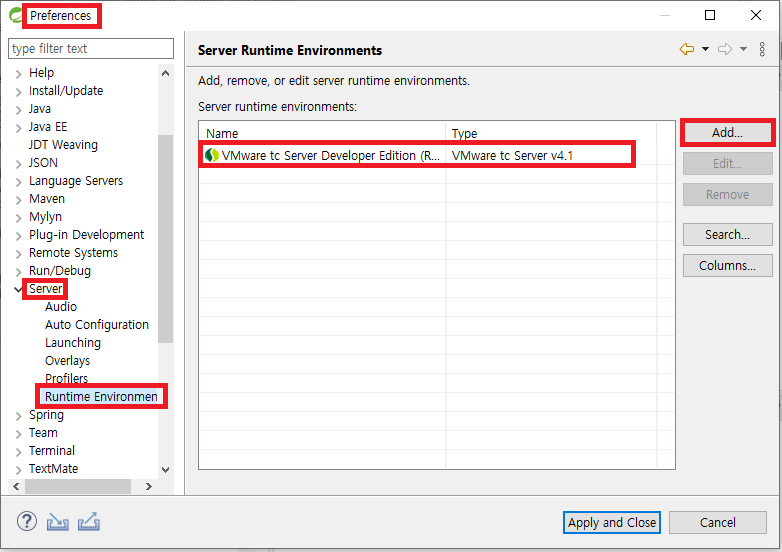Click the Export preferences icon

coord(89,522)
